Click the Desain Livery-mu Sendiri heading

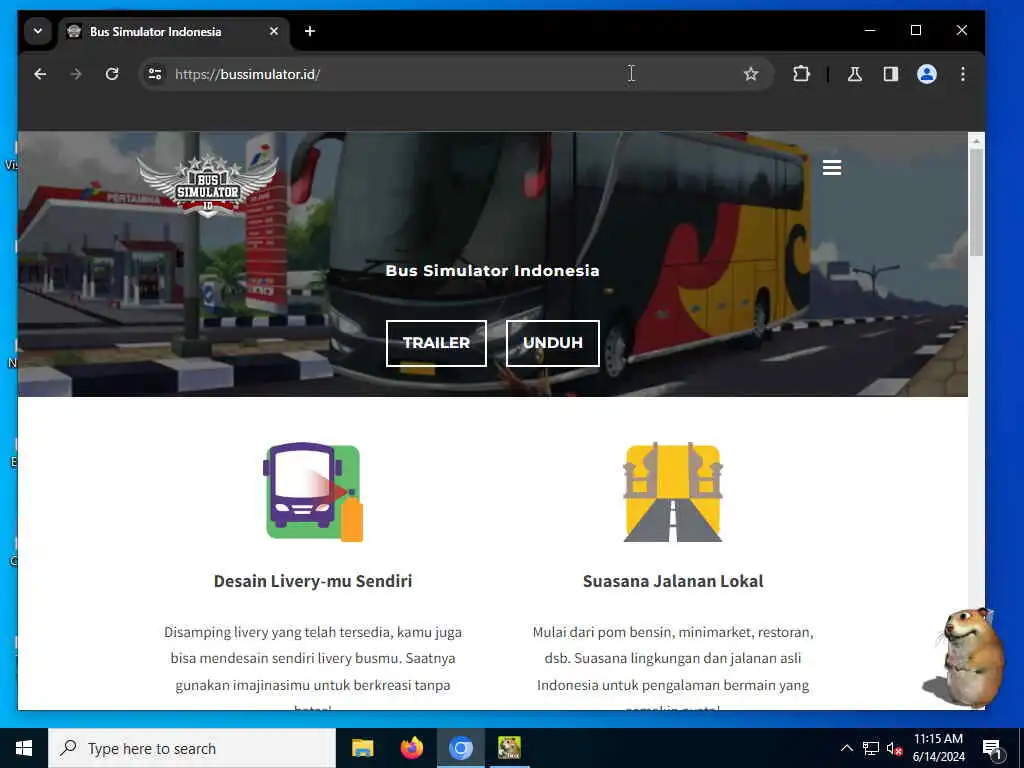[x=313, y=581]
